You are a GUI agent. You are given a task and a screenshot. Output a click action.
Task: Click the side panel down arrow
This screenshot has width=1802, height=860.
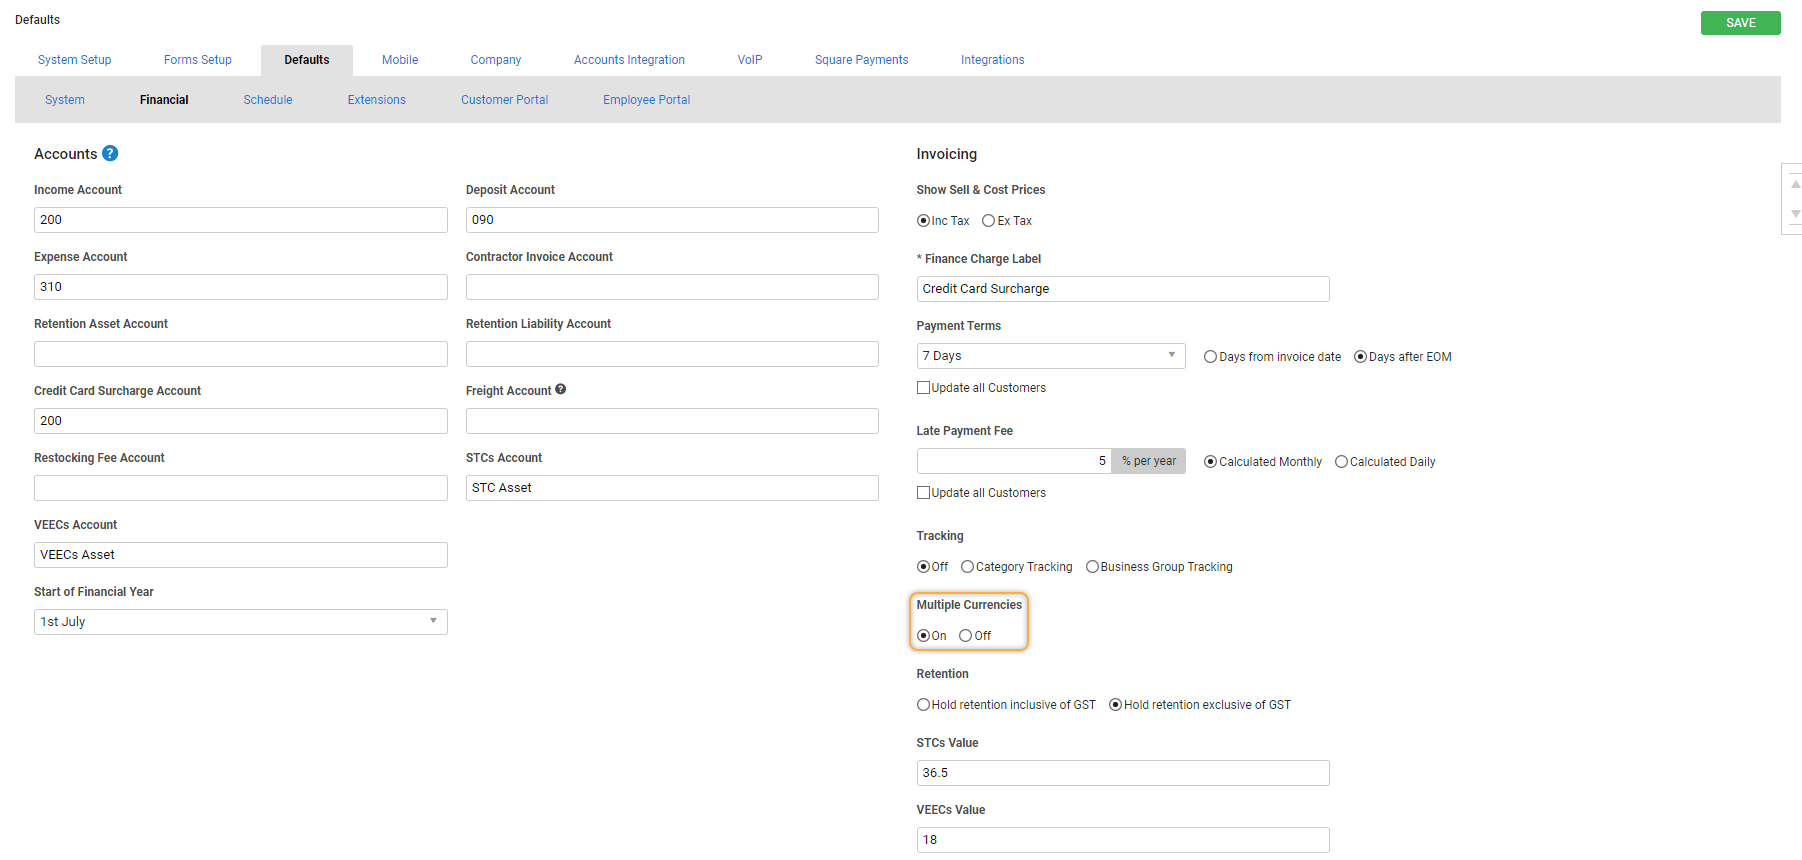click(x=1795, y=214)
